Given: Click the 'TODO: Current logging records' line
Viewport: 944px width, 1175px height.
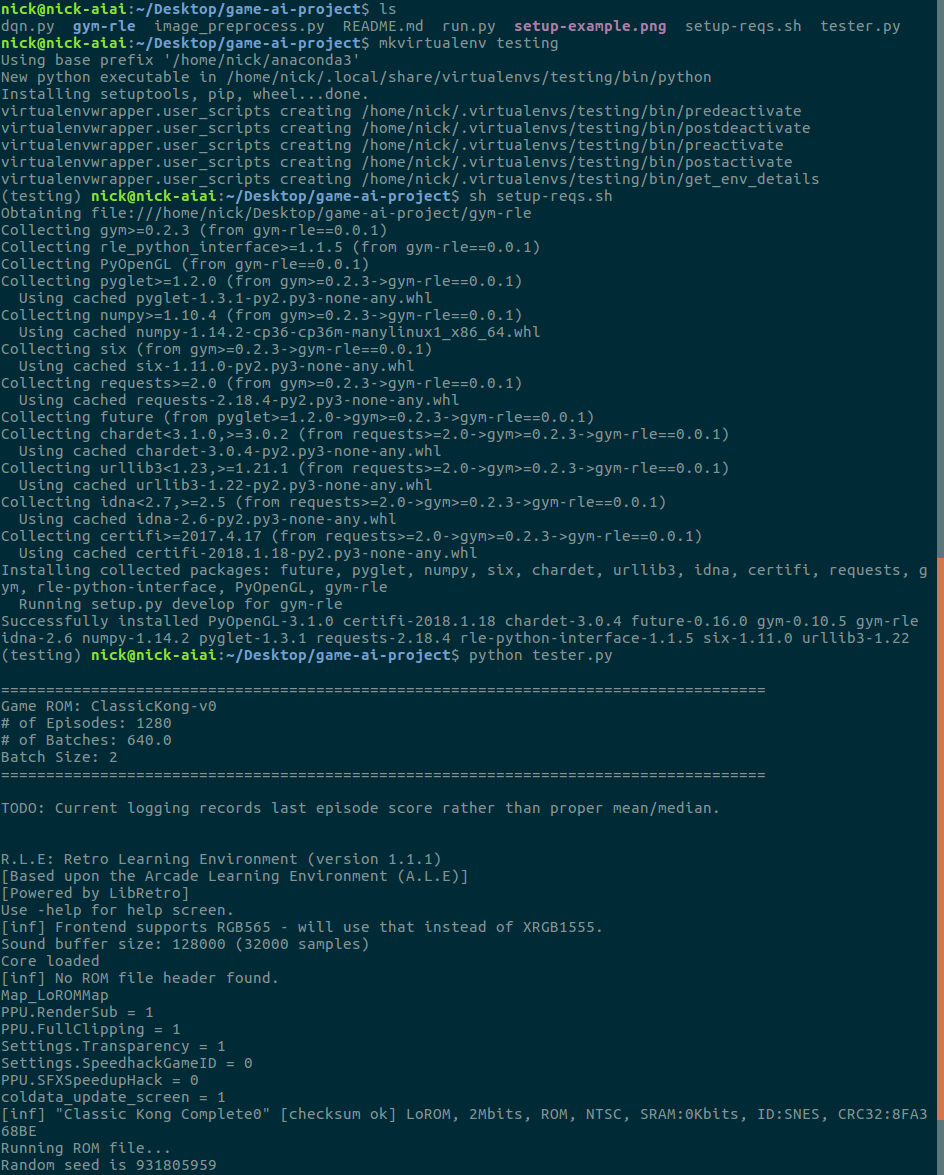Looking at the screenshot, I should [x=360, y=809].
